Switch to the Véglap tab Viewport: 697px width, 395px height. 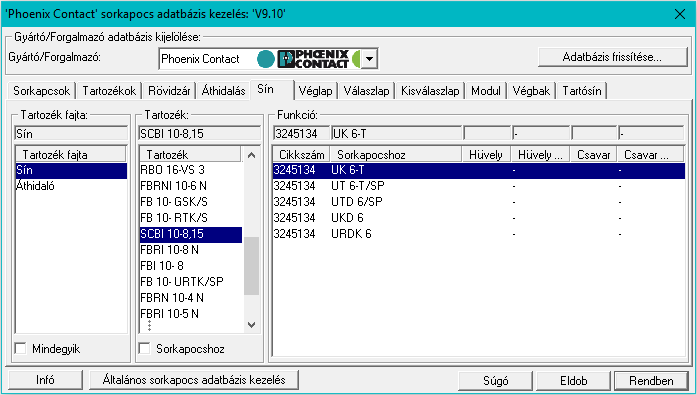(x=315, y=91)
